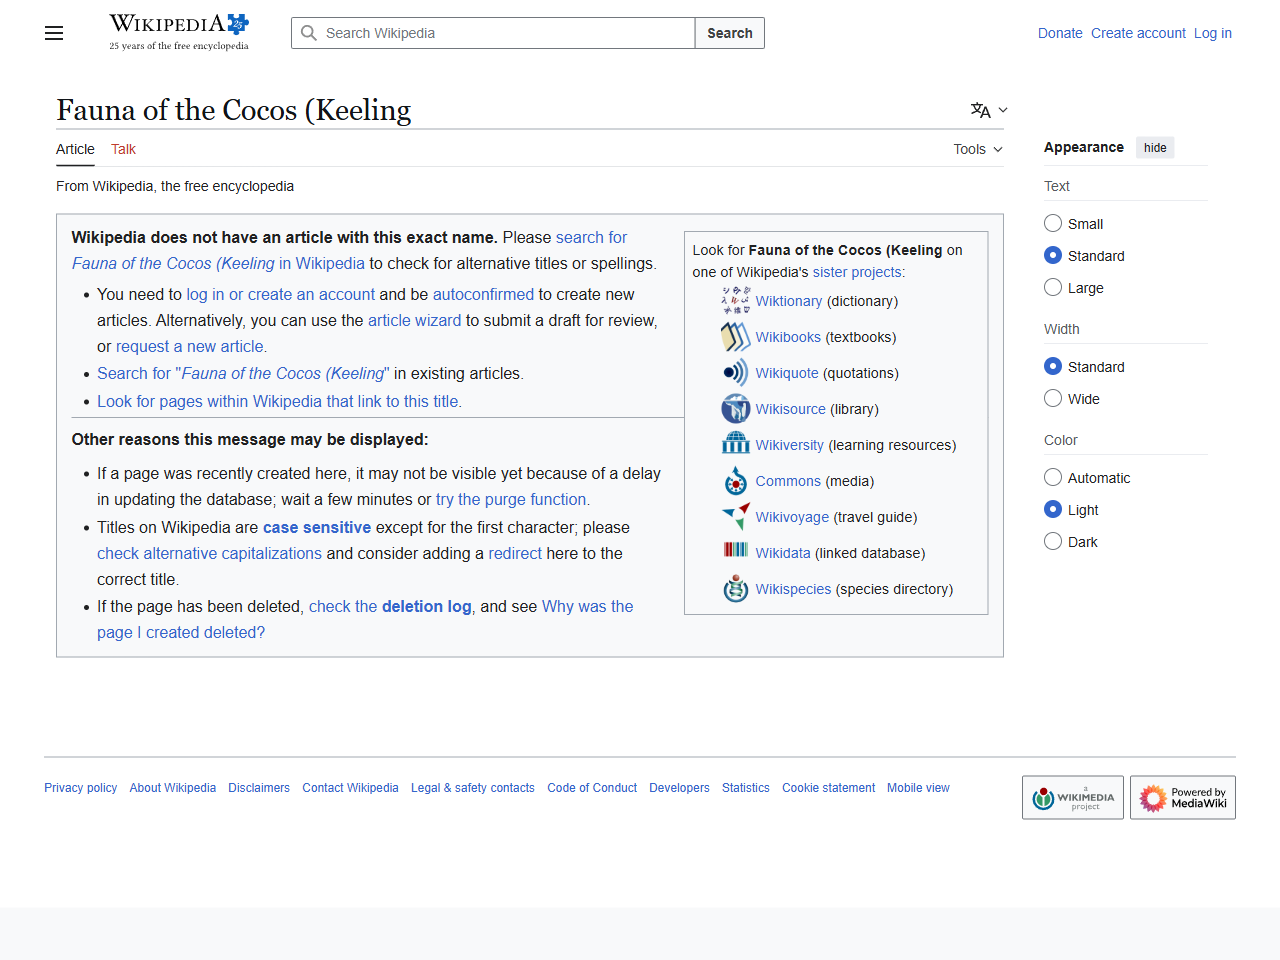Screen dimensions: 1280x960
Task: Focus the Search Wikipedia input field
Action: [x=493, y=33]
